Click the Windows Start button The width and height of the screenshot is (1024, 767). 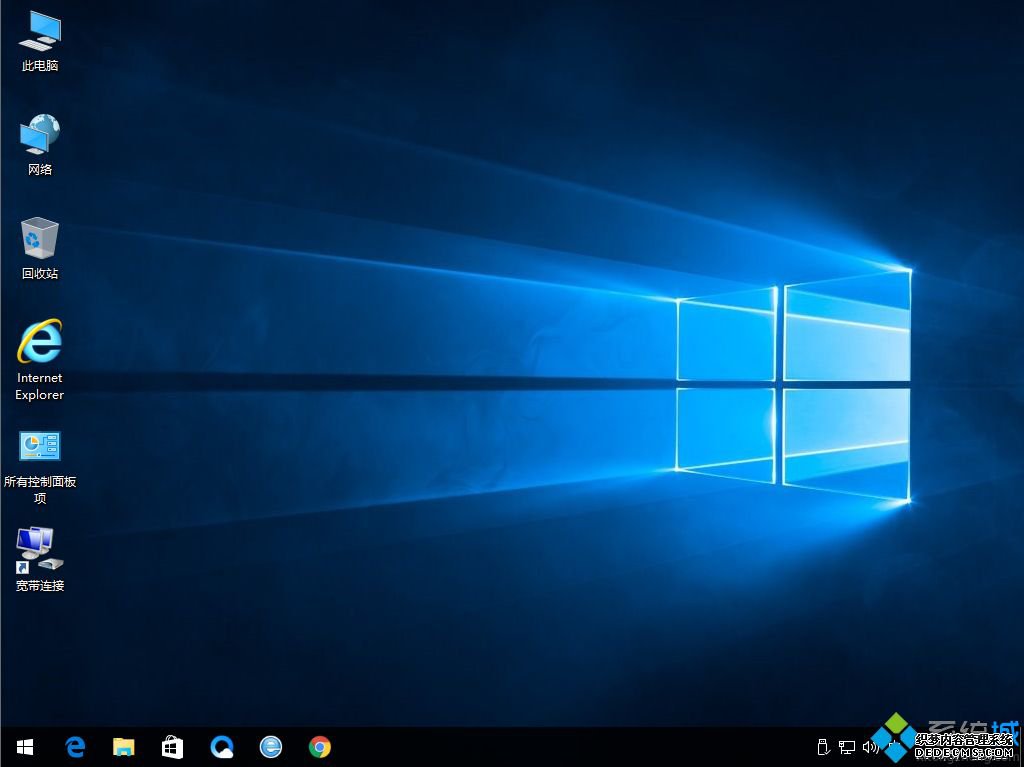(x=24, y=747)
